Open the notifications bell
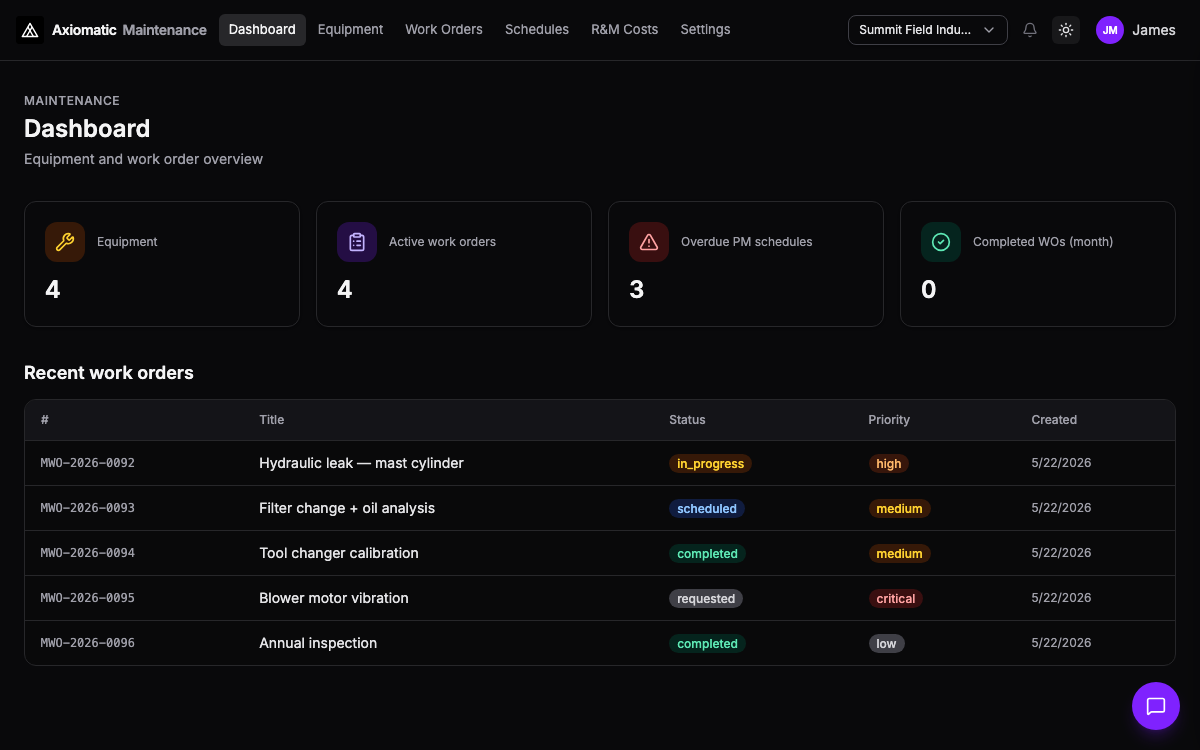This screenshot has height=750, width=1200. (x=1030, y=30)
